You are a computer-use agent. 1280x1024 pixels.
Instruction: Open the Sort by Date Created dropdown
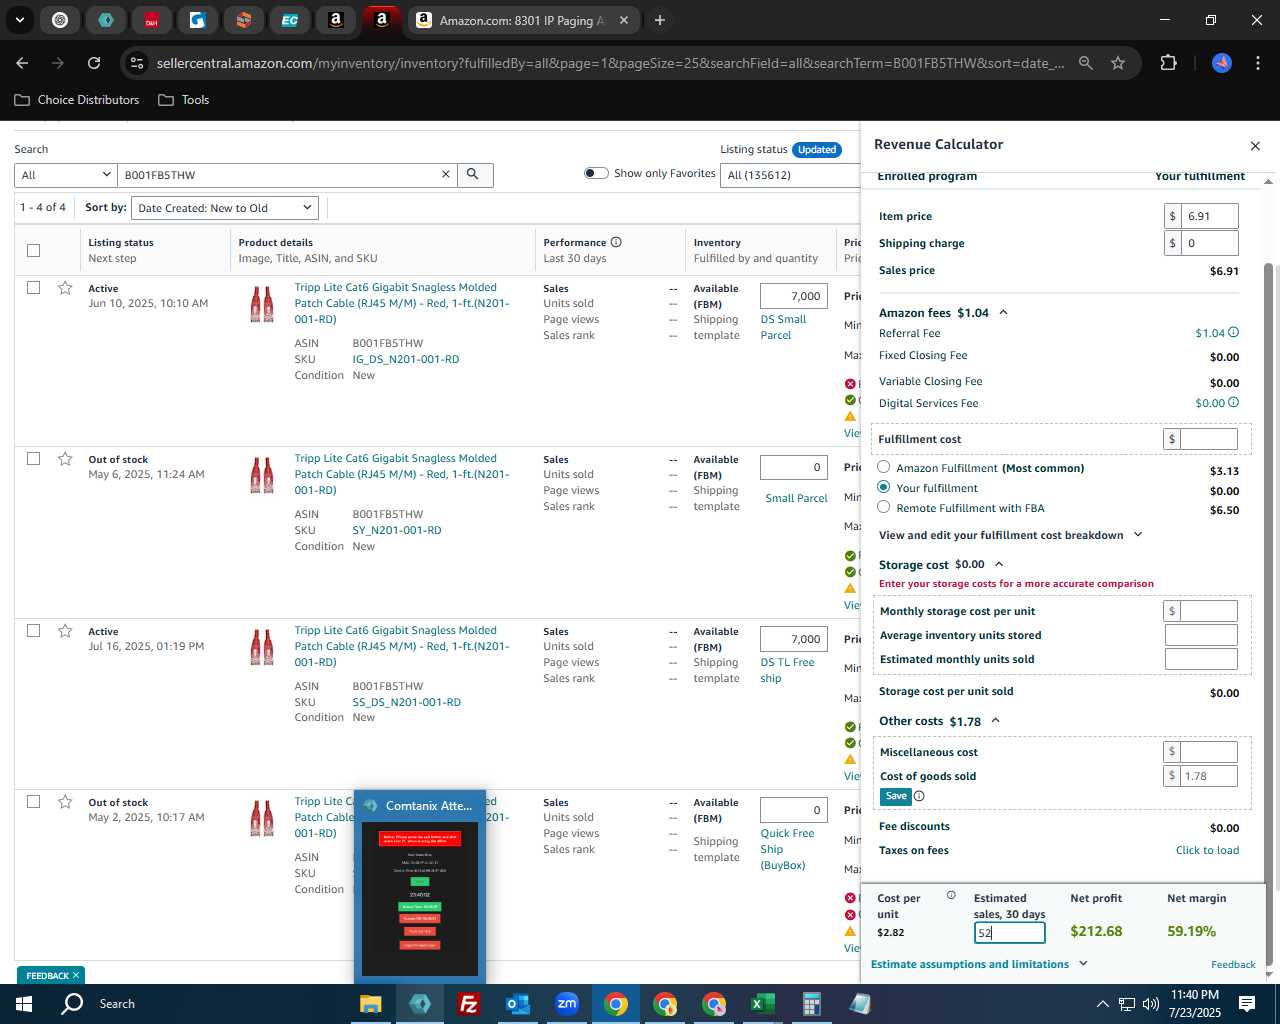click(x=225, y=208)
